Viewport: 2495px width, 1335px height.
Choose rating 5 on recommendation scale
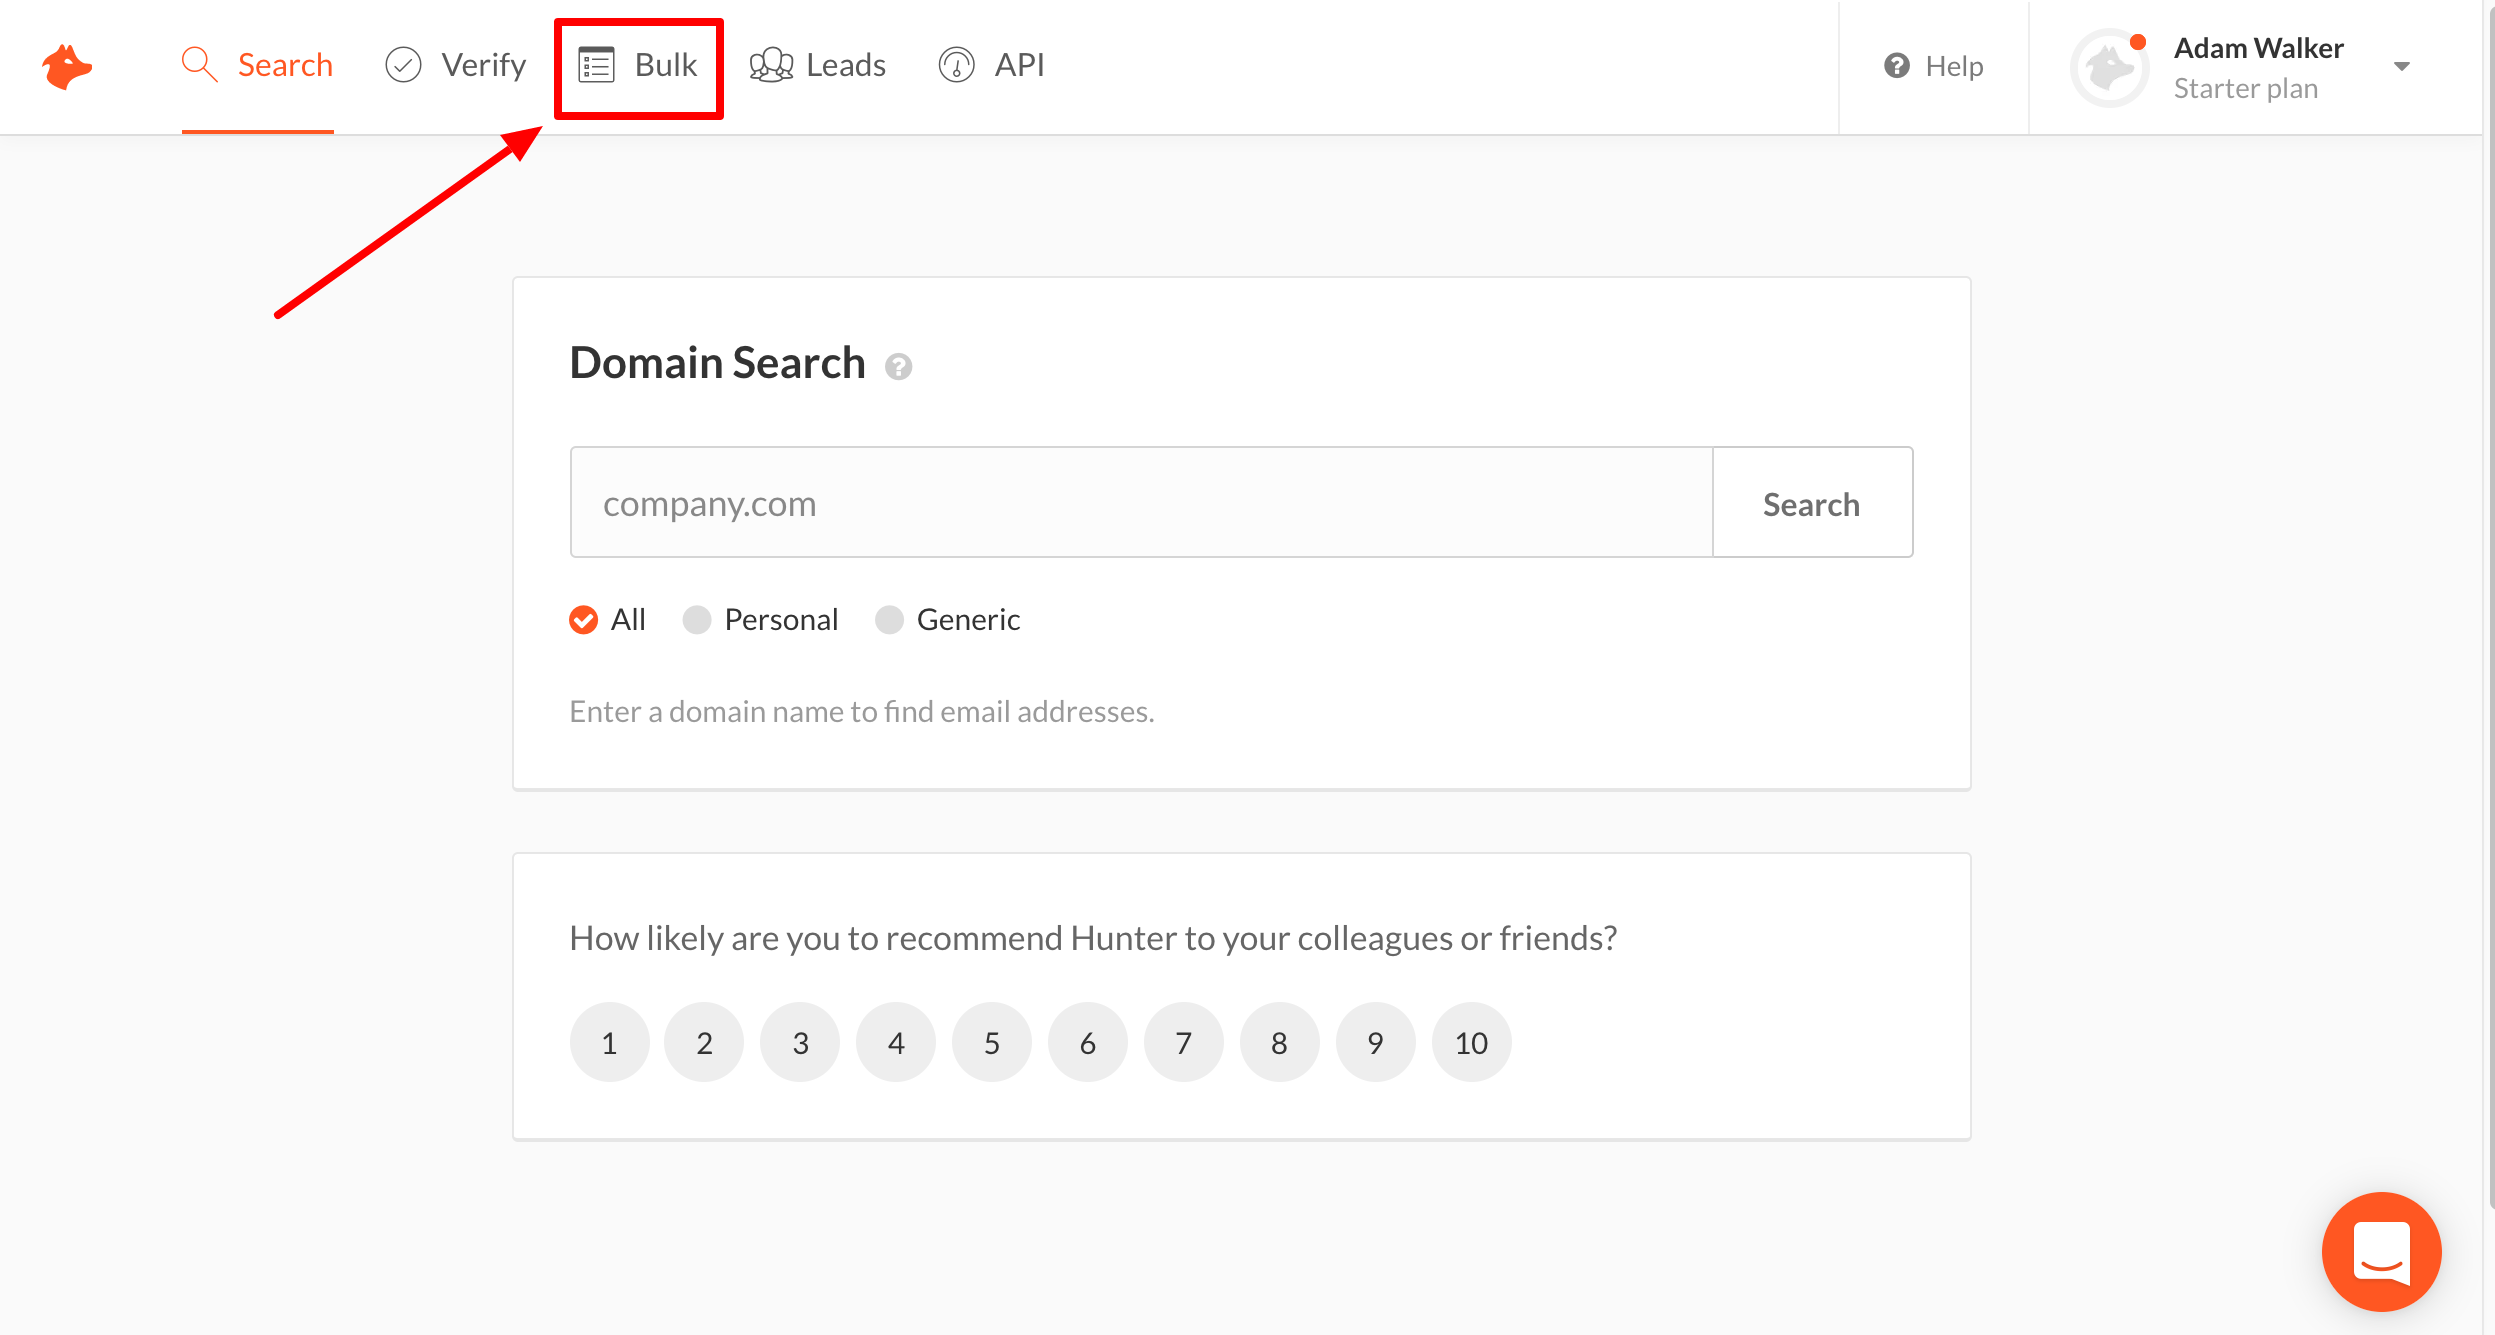click(991, 1043)
